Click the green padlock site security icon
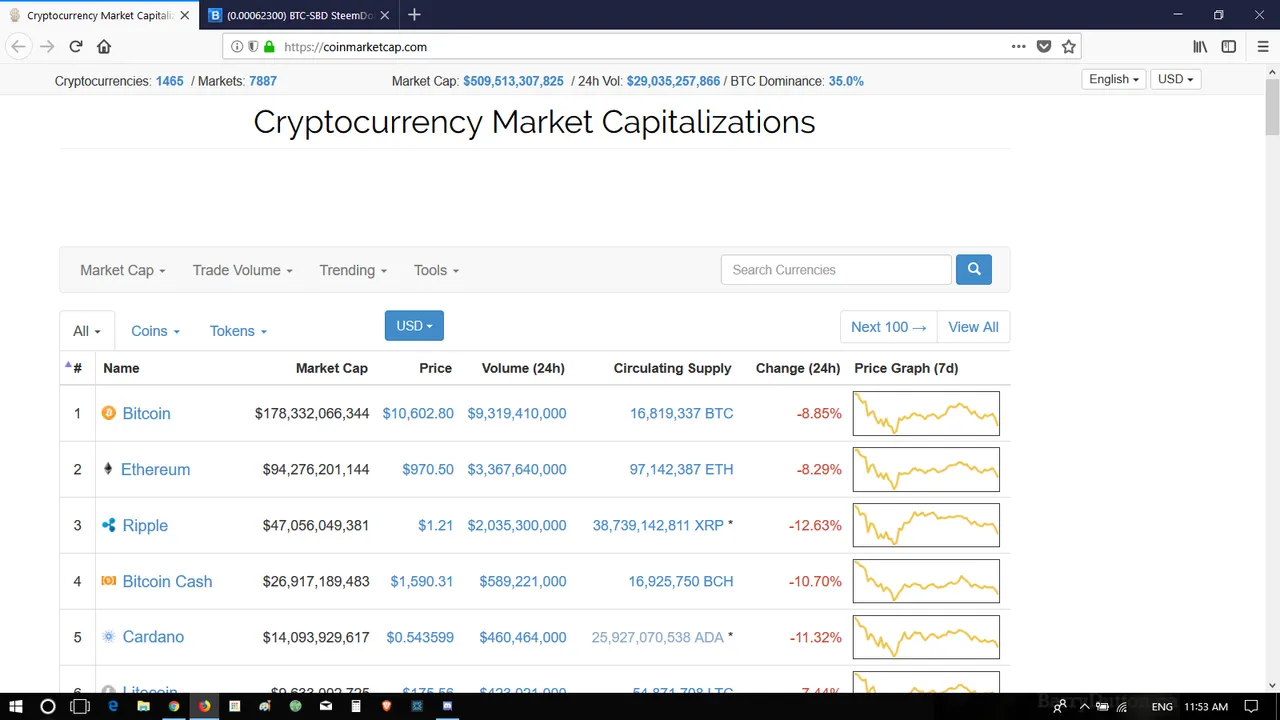The width and height of the screenshot is (1280, 720). click(x=269, y=46)
